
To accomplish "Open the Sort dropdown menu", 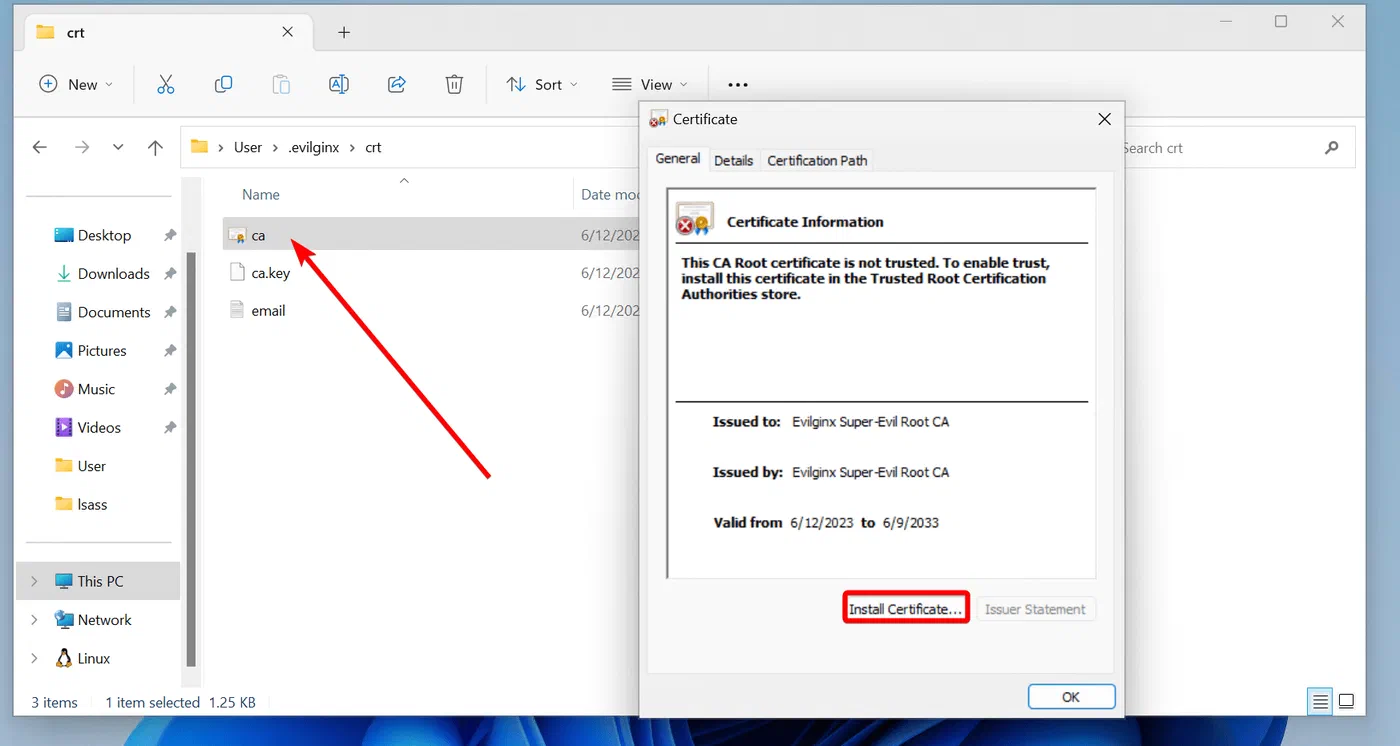I will (542, 85).
